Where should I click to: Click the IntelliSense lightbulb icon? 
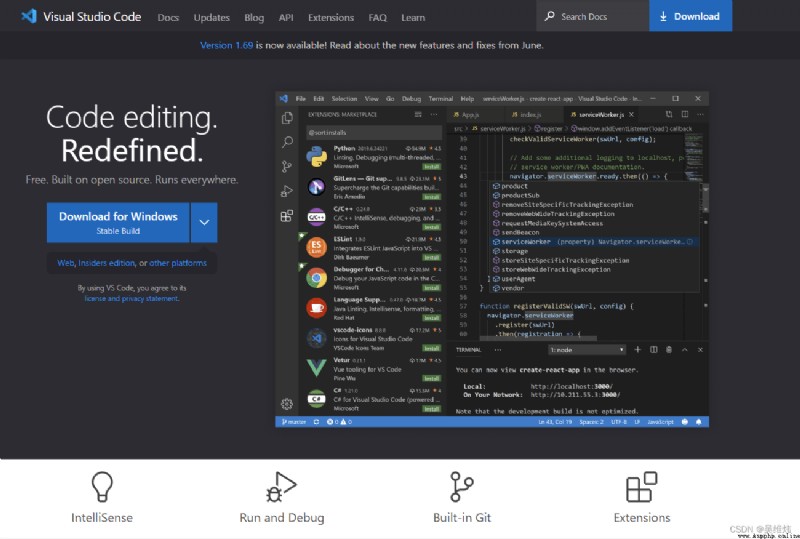click(x=102, y=486)
